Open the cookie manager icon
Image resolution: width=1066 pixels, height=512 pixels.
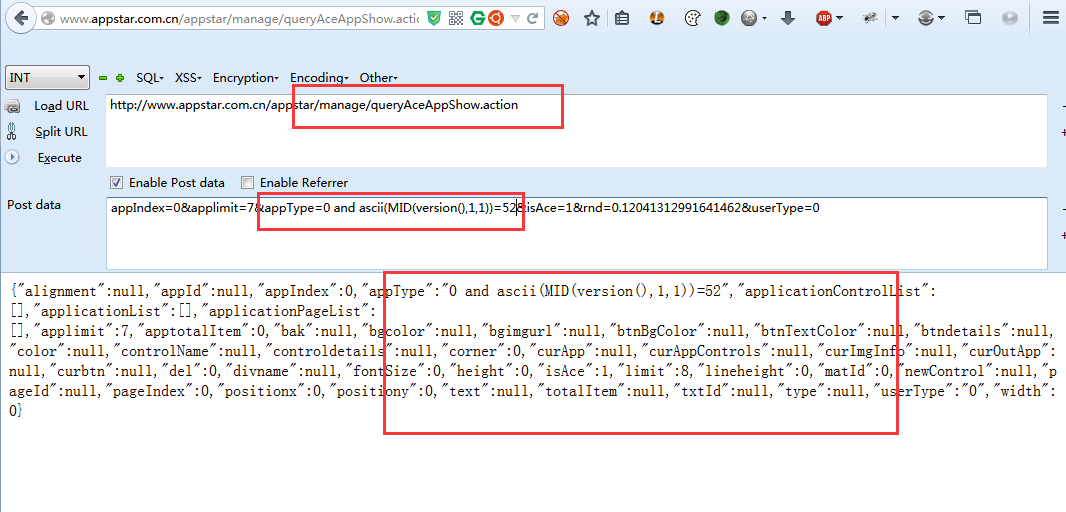pos(692,19)
